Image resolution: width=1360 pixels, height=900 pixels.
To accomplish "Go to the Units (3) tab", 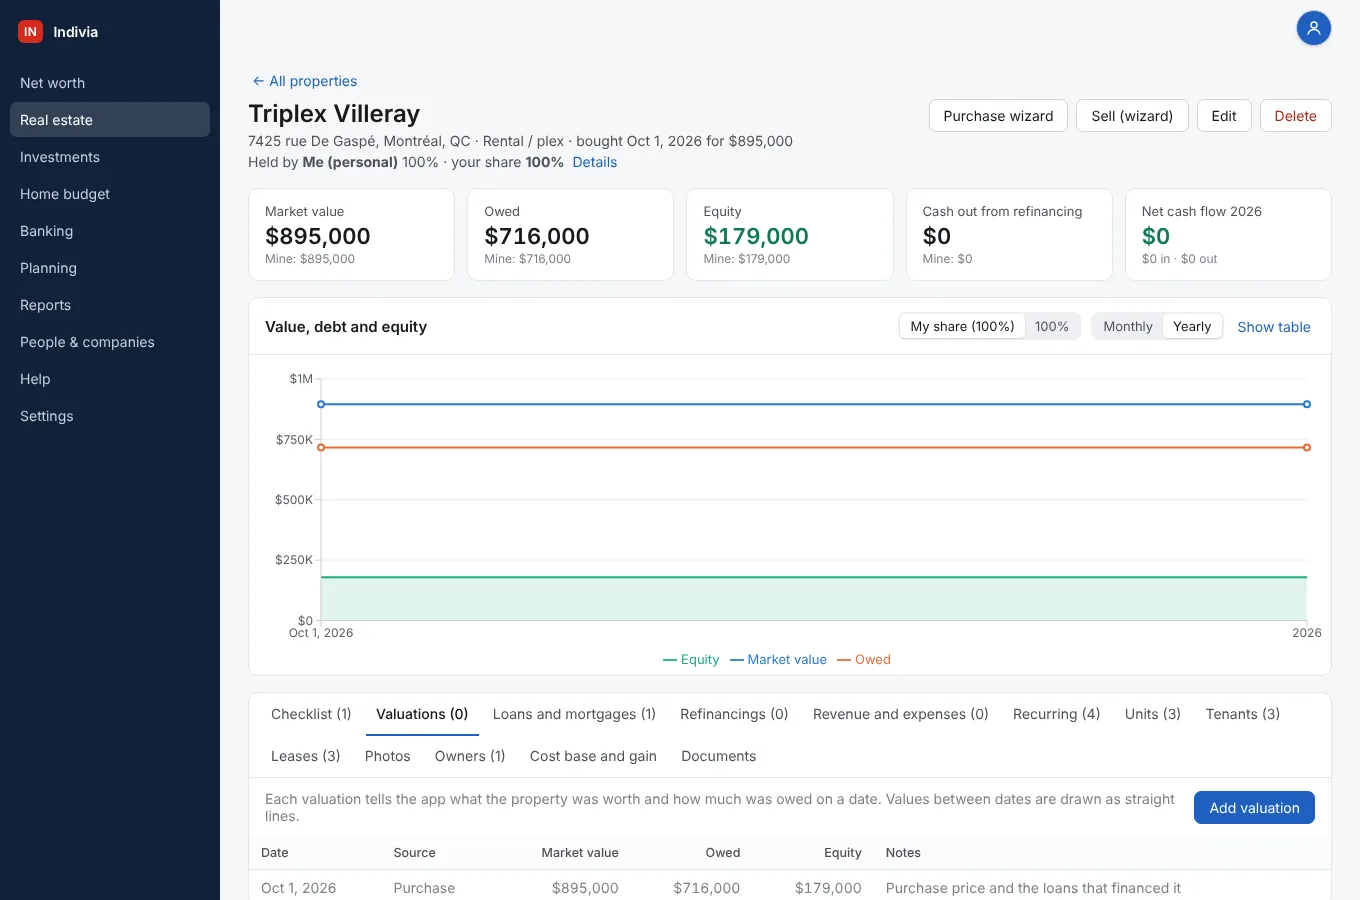I will pyautogui.click(x=1153, y=714).
